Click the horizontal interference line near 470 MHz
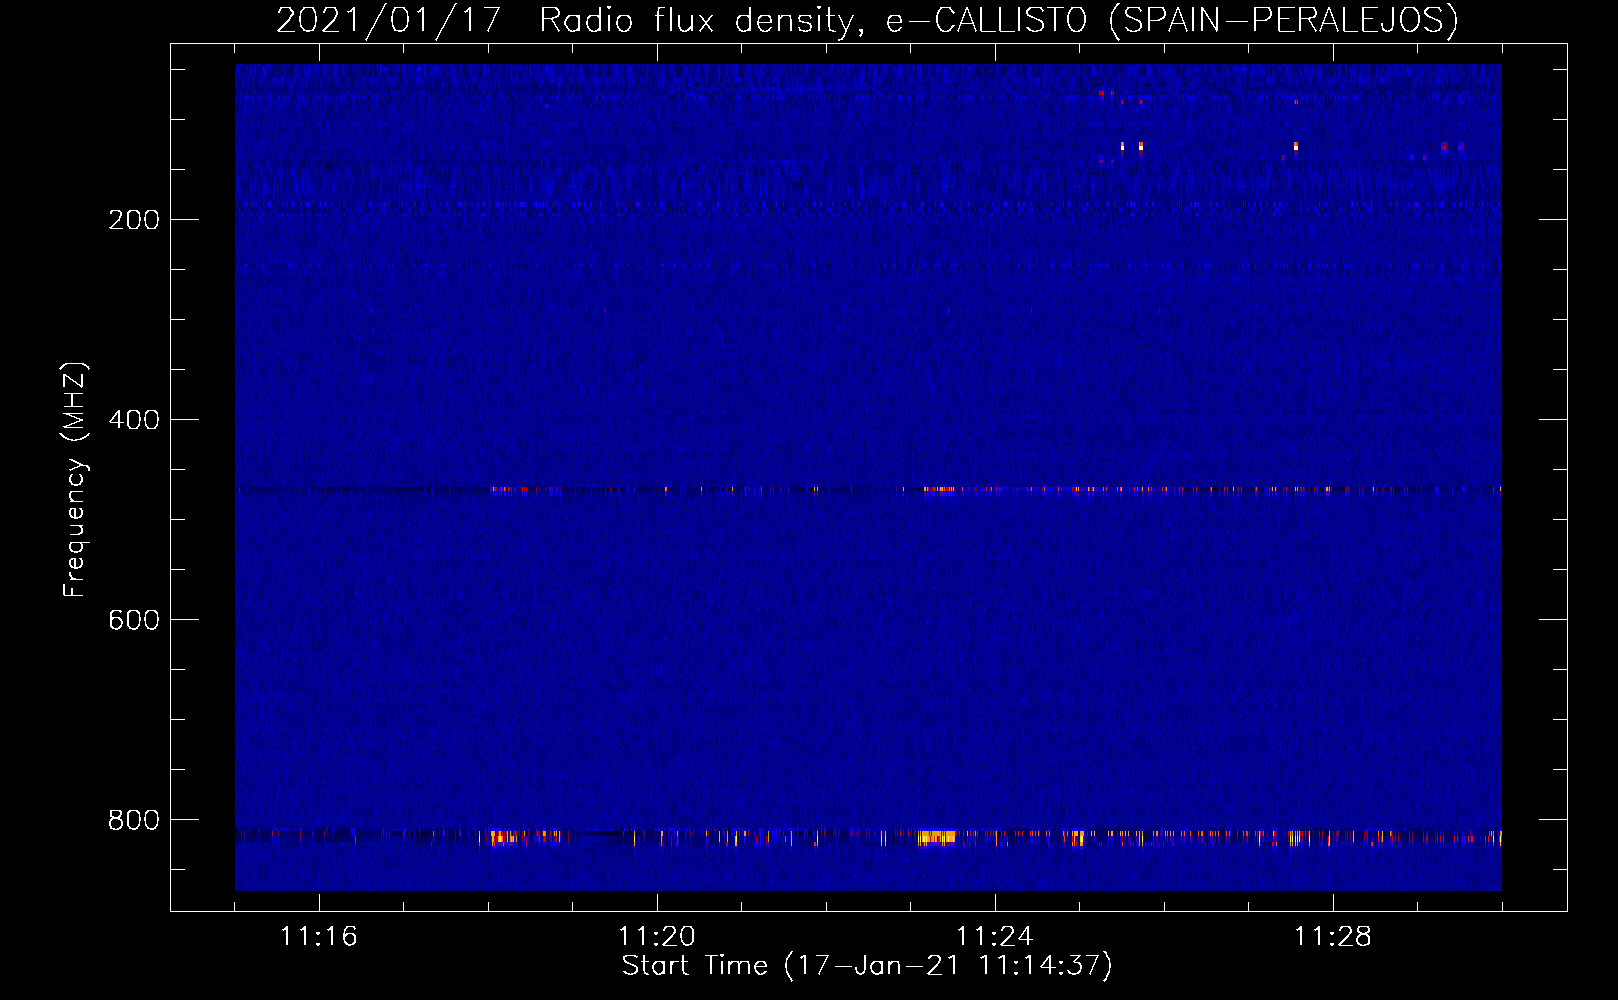This screenshot has height=1000, width=1618. (x=868, y=490)
